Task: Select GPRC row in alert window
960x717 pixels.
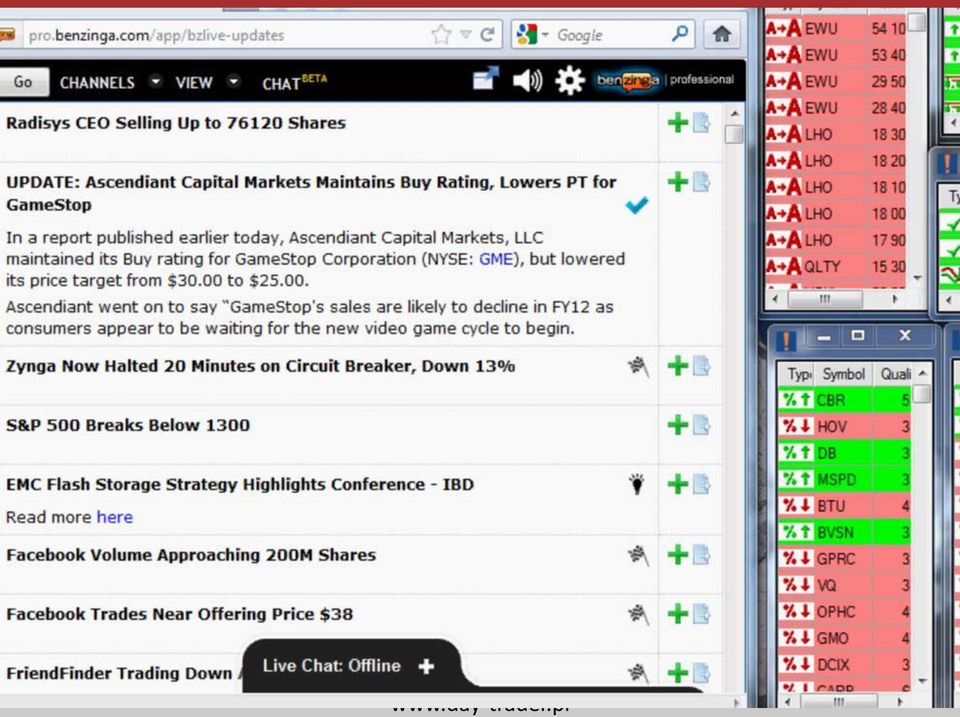Action: pyautogui.click(x=844, y=558)
